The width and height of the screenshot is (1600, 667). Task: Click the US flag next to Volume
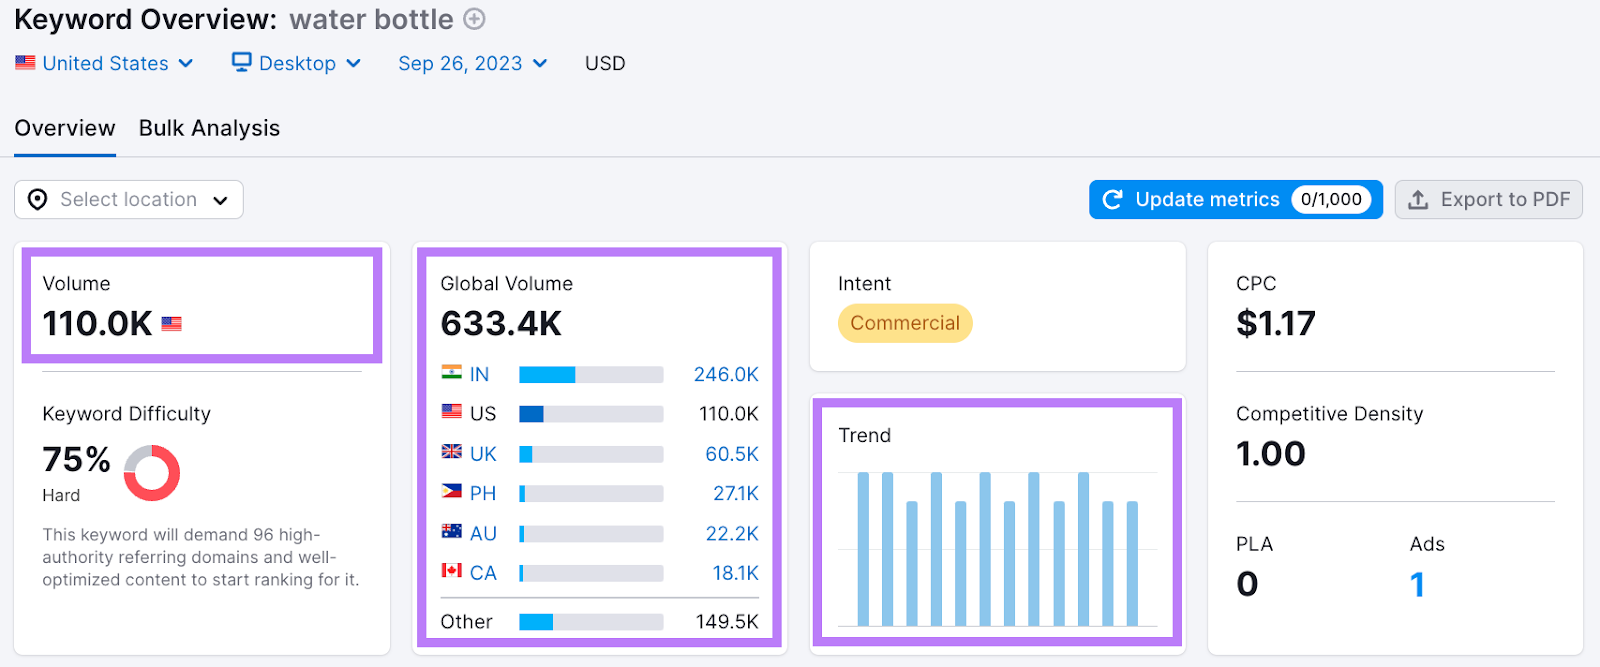point(172,324)
